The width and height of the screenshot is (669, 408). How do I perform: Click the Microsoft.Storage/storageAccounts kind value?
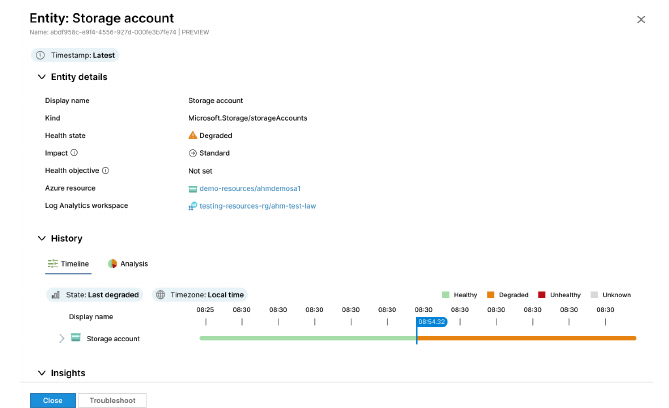pyautogui.click(x=247, y=118)
